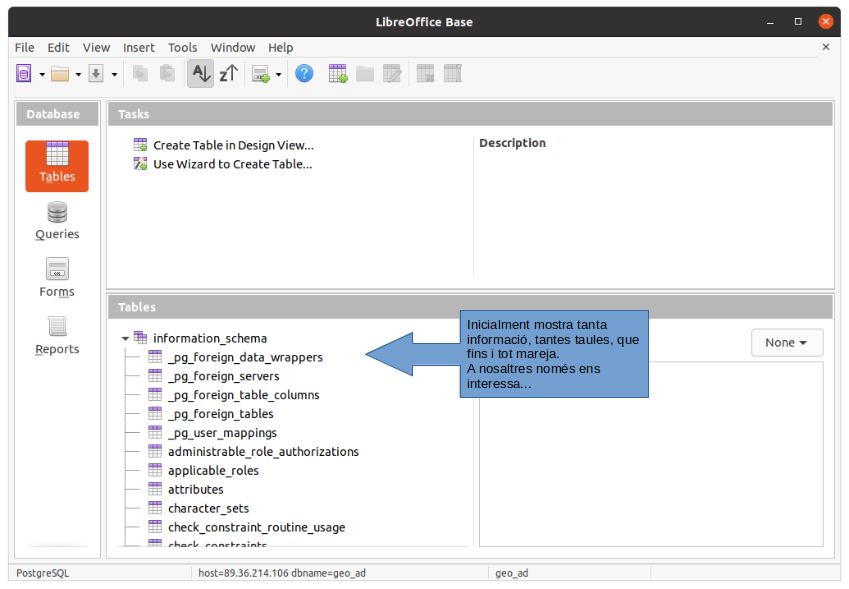Select attributes table
The width and height of the screenshot is (849, 589).
click(195, 489)
